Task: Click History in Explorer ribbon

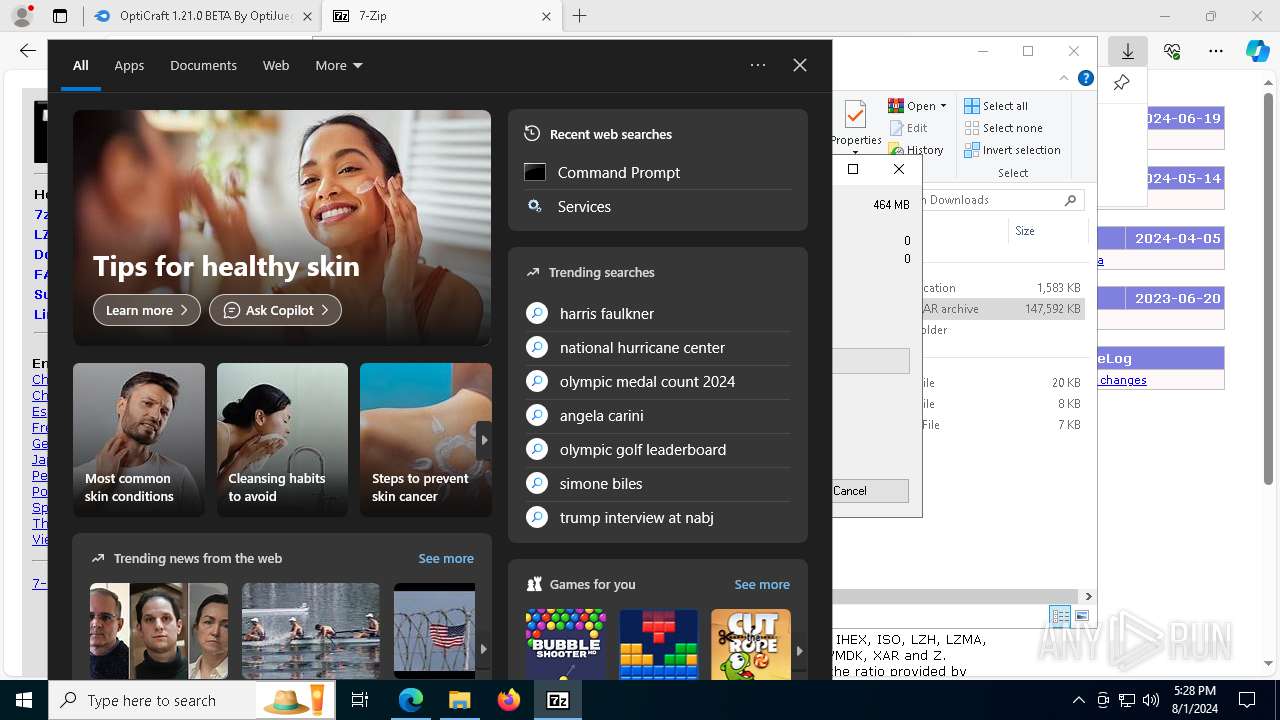Action: [916, 150]
